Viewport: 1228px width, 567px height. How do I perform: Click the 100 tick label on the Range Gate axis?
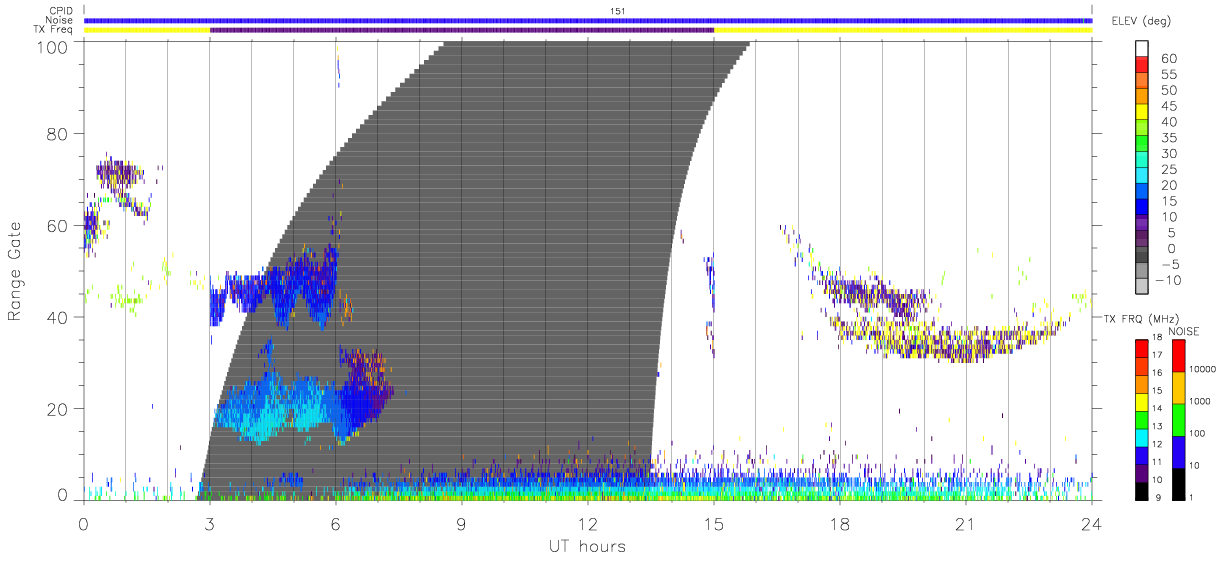[55, 46]
